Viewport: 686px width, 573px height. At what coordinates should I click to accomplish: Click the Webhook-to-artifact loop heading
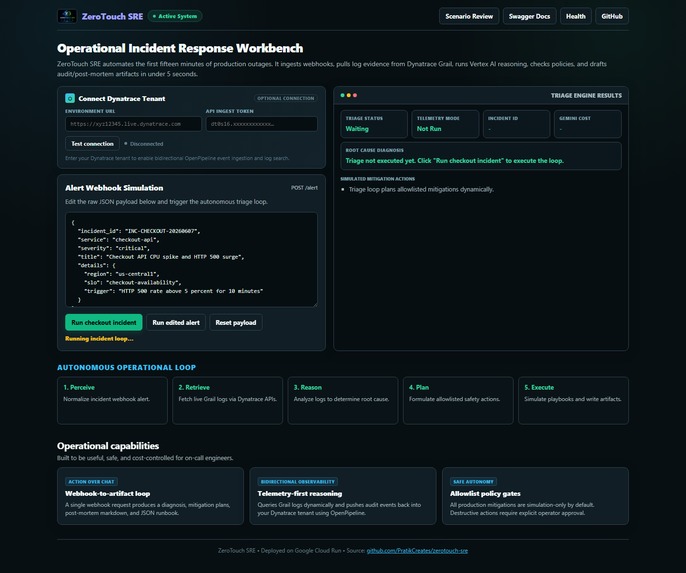(x=108, y=493)
